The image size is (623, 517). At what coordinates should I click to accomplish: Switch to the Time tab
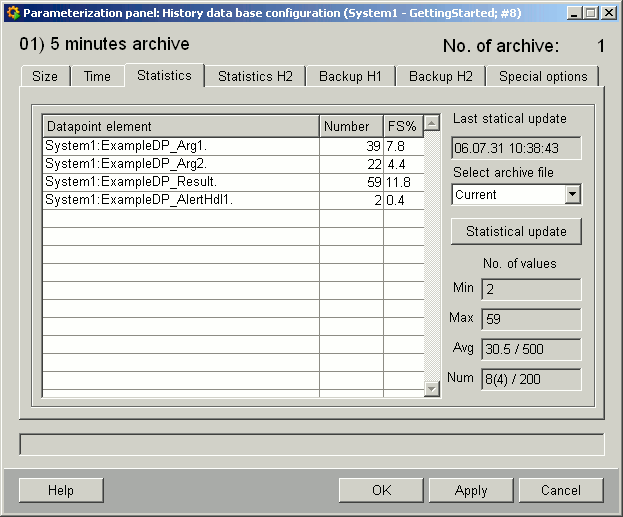(97, 76)
